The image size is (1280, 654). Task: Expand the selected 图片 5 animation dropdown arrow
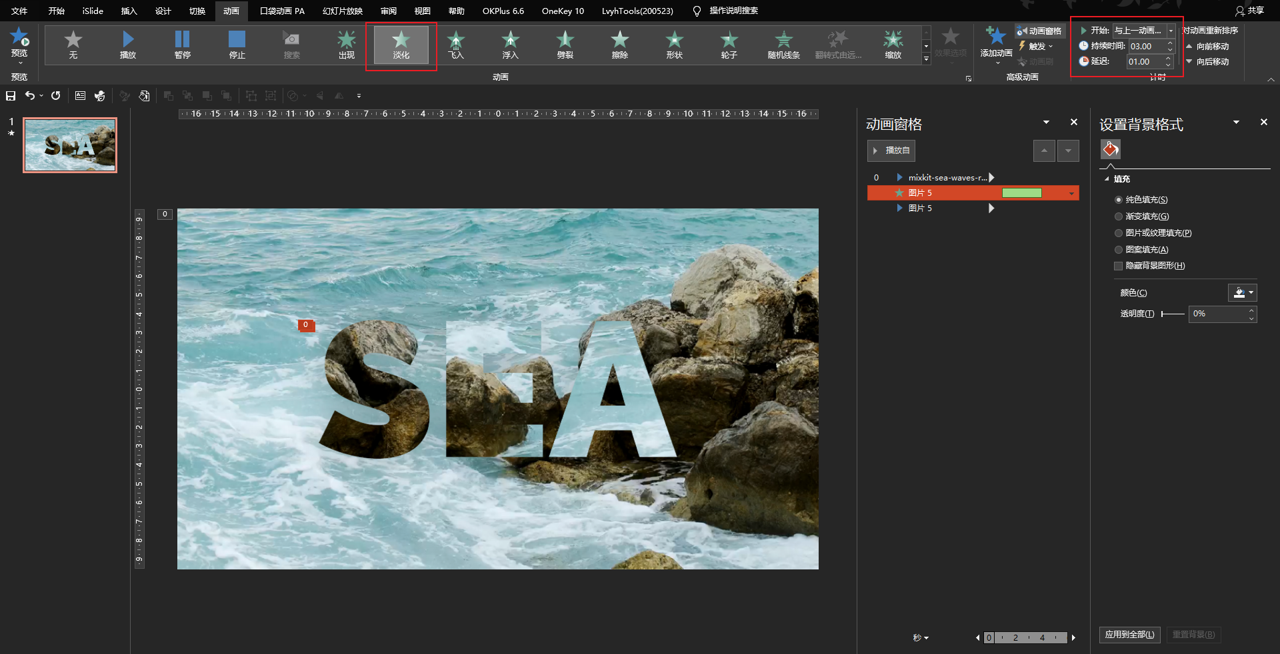[1072, 193]
